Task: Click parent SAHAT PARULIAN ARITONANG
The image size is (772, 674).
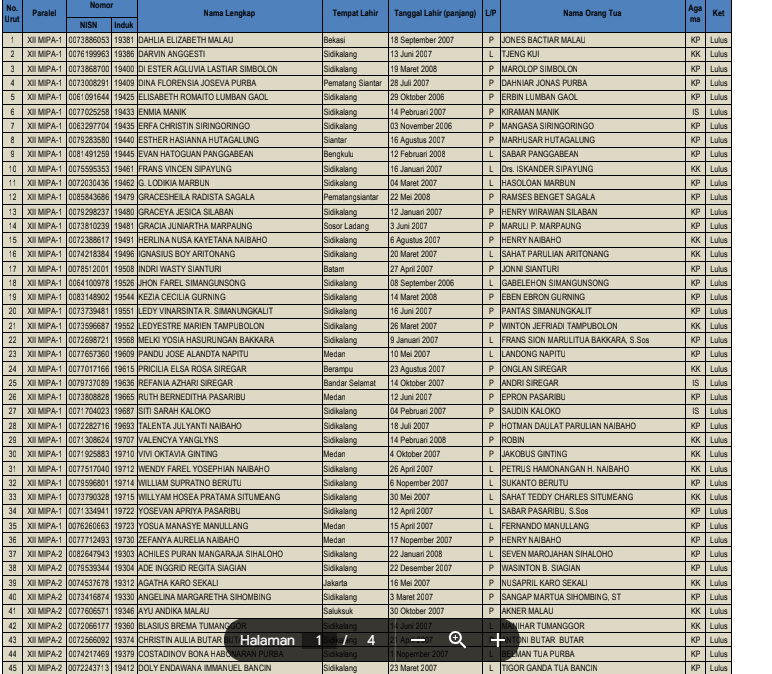Action: click(555, 254)
